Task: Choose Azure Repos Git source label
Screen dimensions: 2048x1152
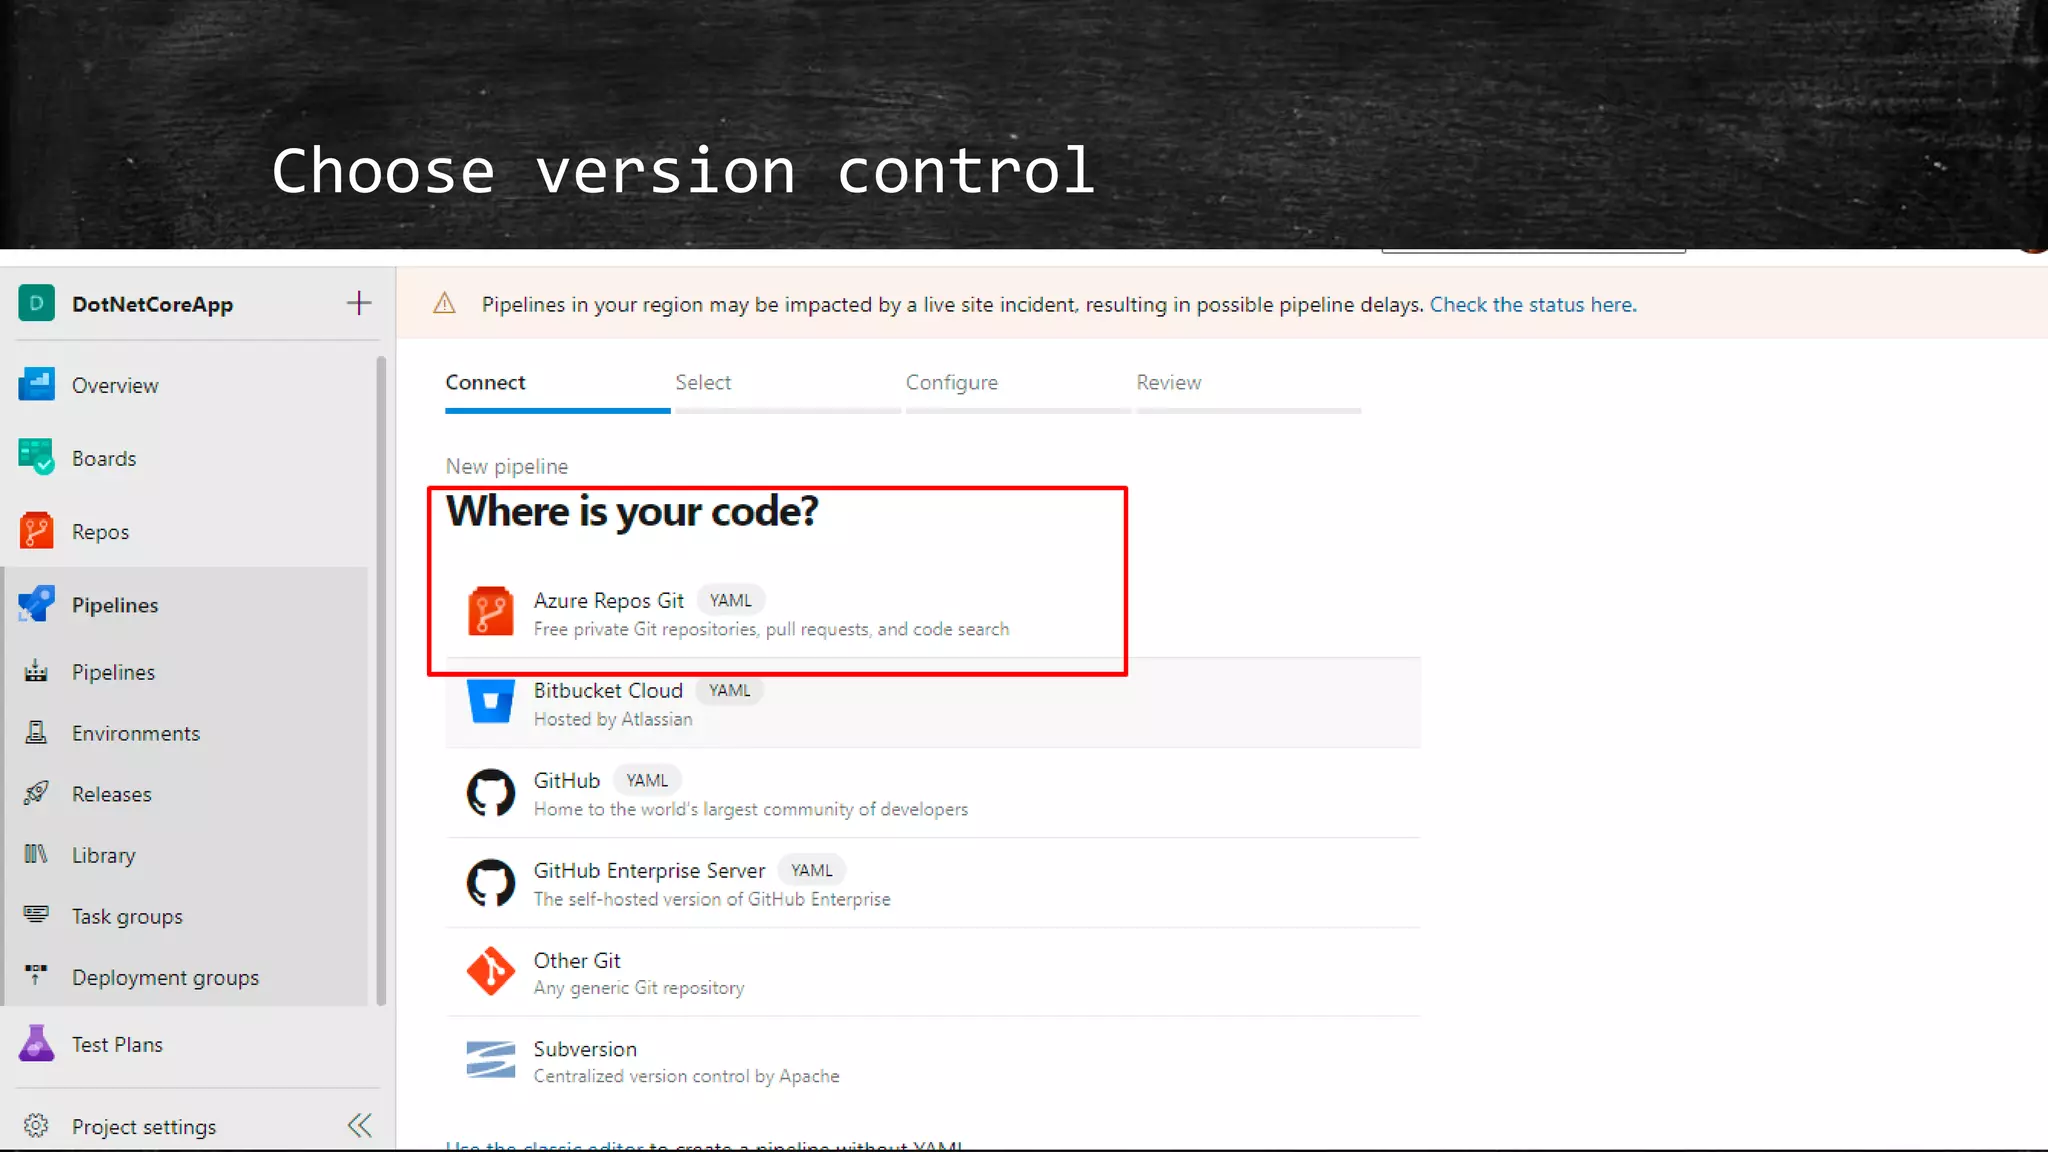Action: [x=608, y=600]
